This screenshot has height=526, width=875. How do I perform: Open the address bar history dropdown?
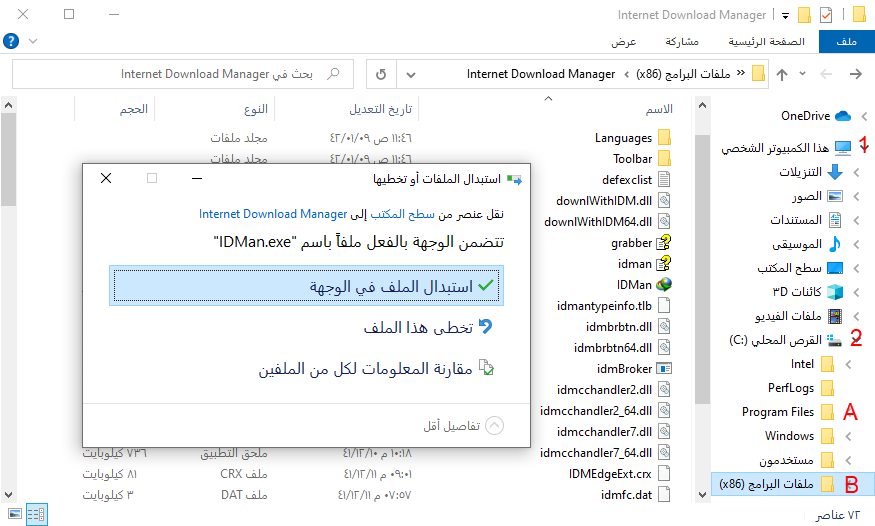(x=411, y=74)
